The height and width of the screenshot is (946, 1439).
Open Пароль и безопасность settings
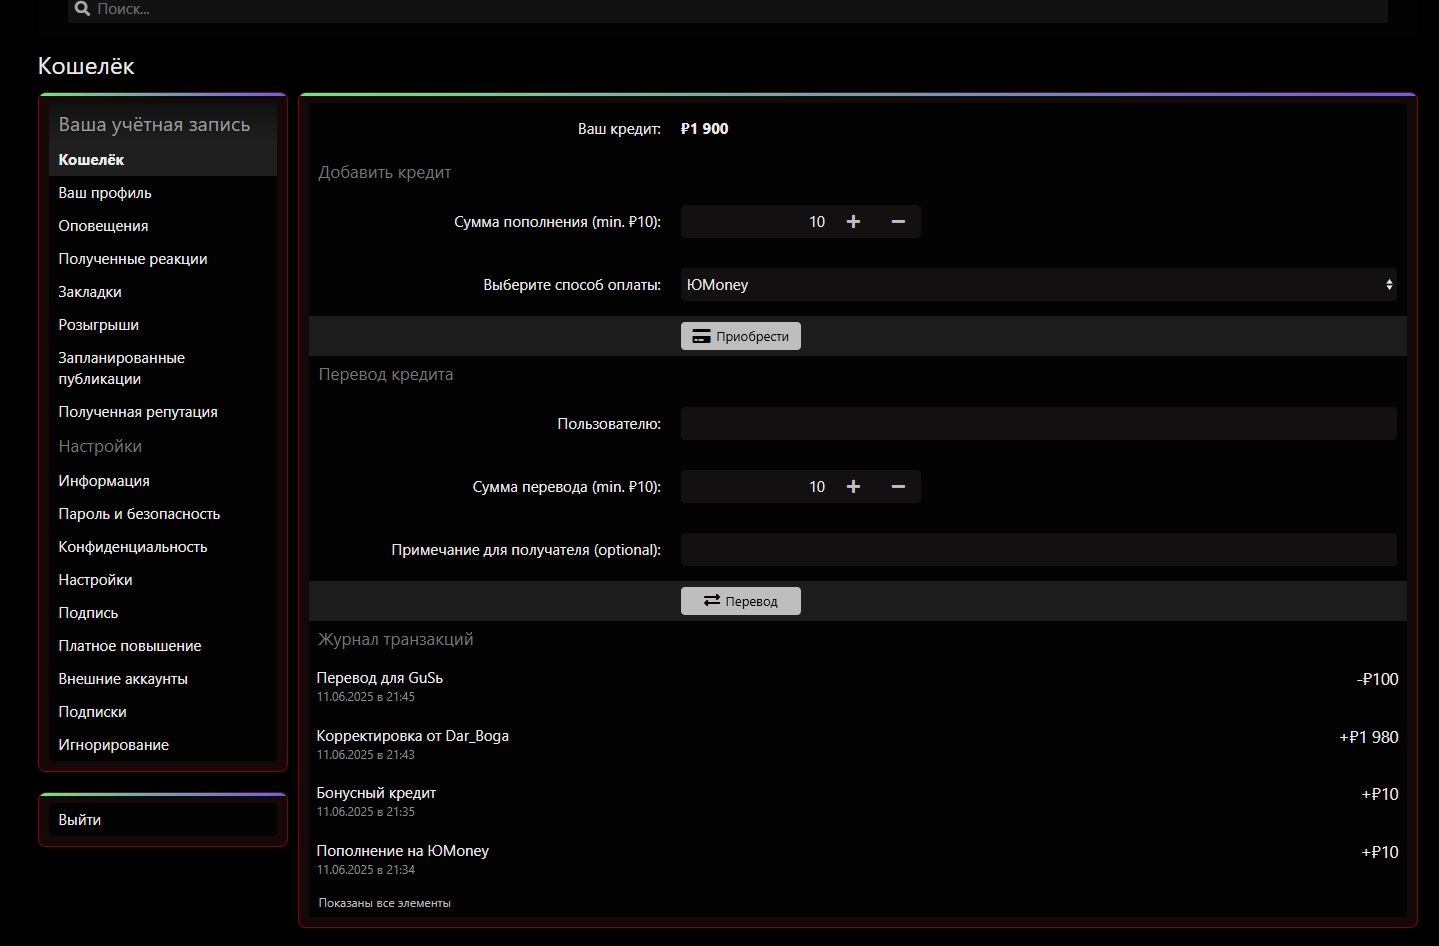coord(139,513)
